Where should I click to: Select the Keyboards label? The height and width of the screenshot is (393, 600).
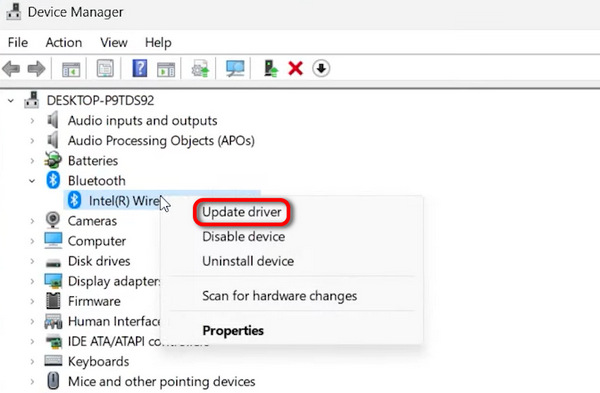pos(98,361)
